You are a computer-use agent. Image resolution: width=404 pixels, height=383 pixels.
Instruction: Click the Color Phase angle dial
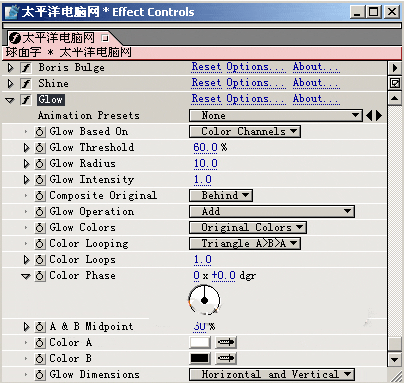204,300
